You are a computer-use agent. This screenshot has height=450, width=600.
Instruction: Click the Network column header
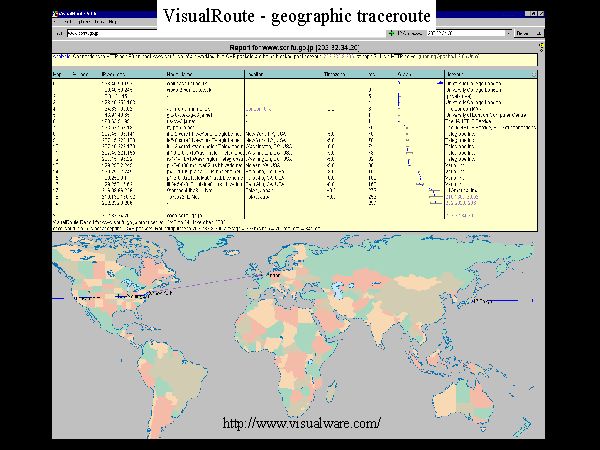tap(455, 74)
